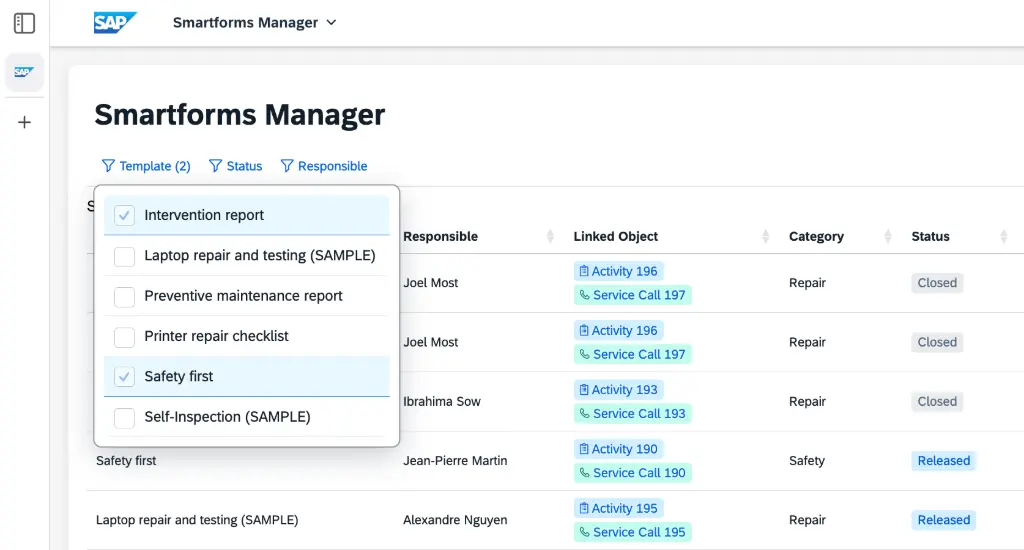Click Jean-Pierre Martin responsible cell
Image resolution: width=1024 pixels, height=550 pixels.
tap(455, 461)
